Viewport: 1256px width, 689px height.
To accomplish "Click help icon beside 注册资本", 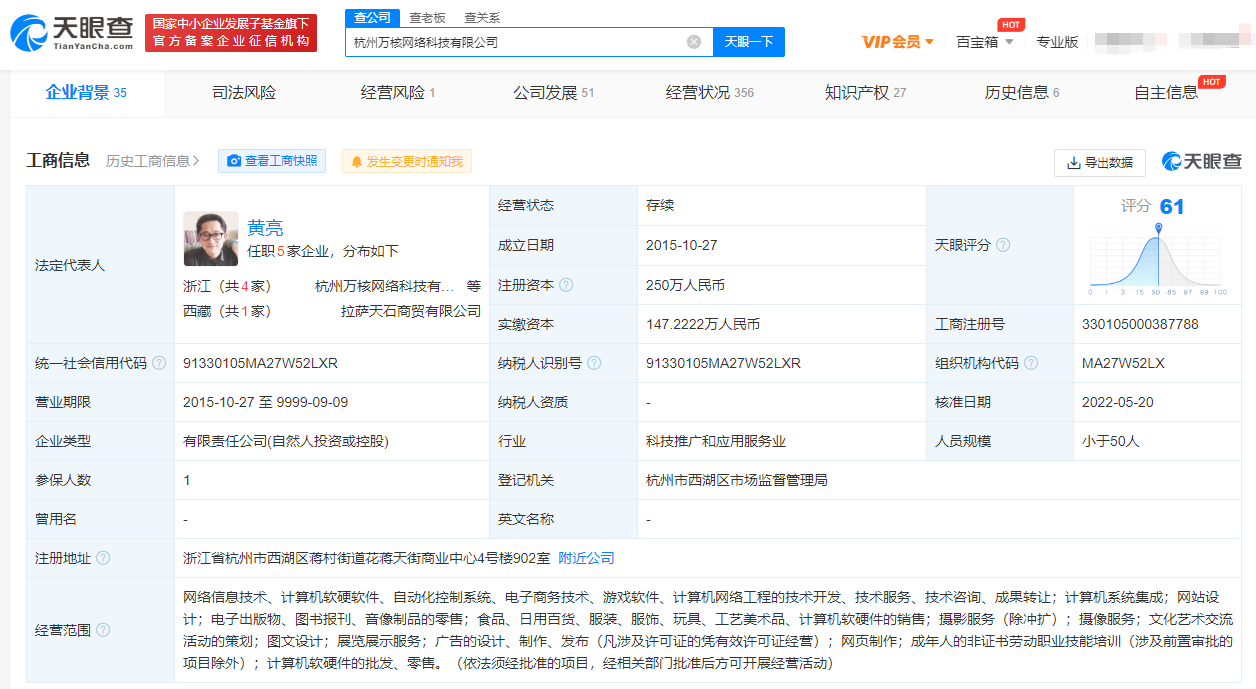I will 566,285.
